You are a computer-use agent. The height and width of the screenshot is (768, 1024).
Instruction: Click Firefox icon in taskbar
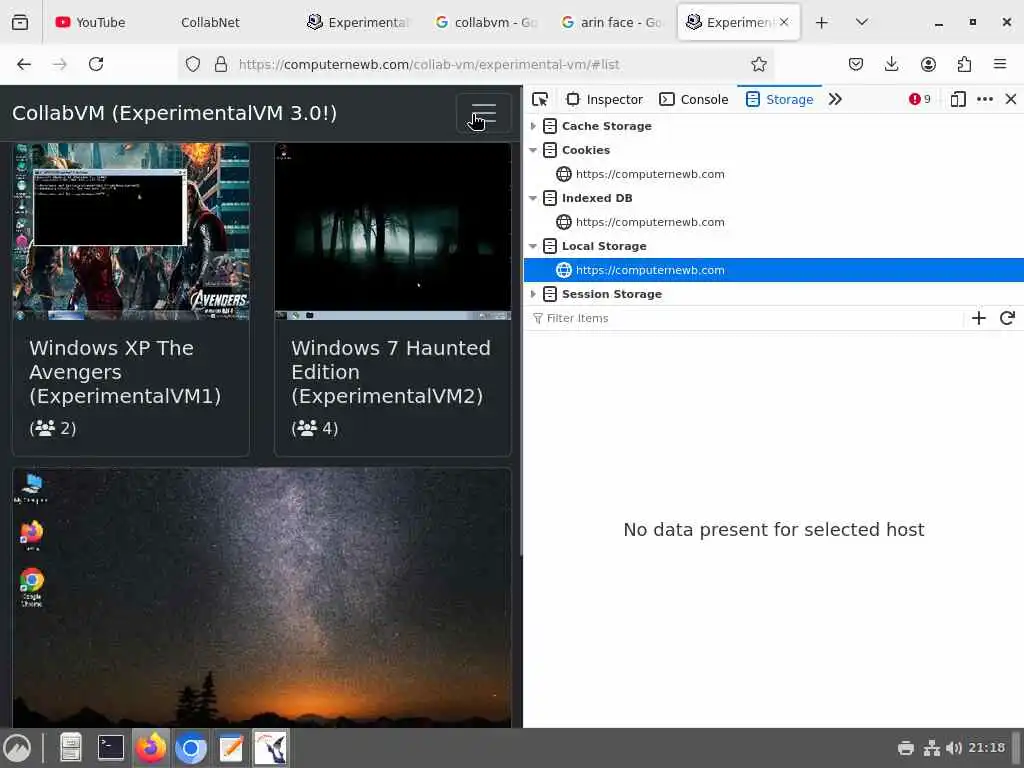(151, 748)
